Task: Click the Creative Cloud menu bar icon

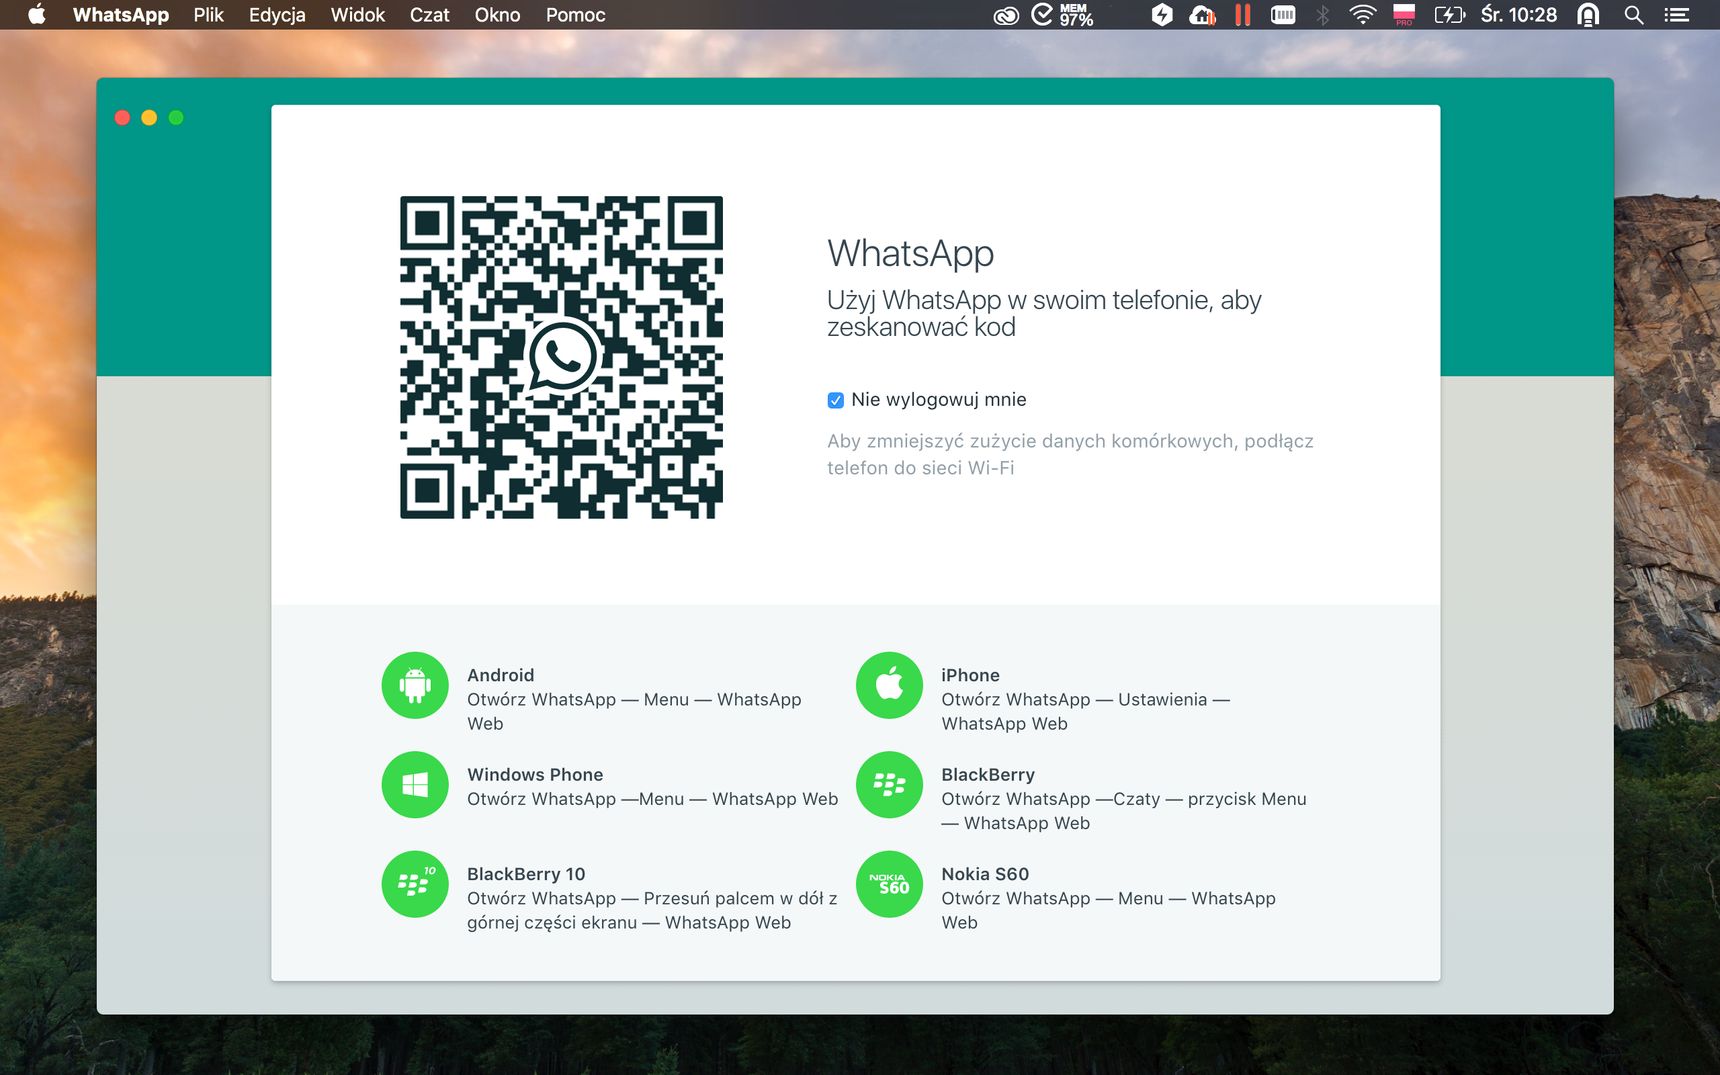Action: point(1006,15)
